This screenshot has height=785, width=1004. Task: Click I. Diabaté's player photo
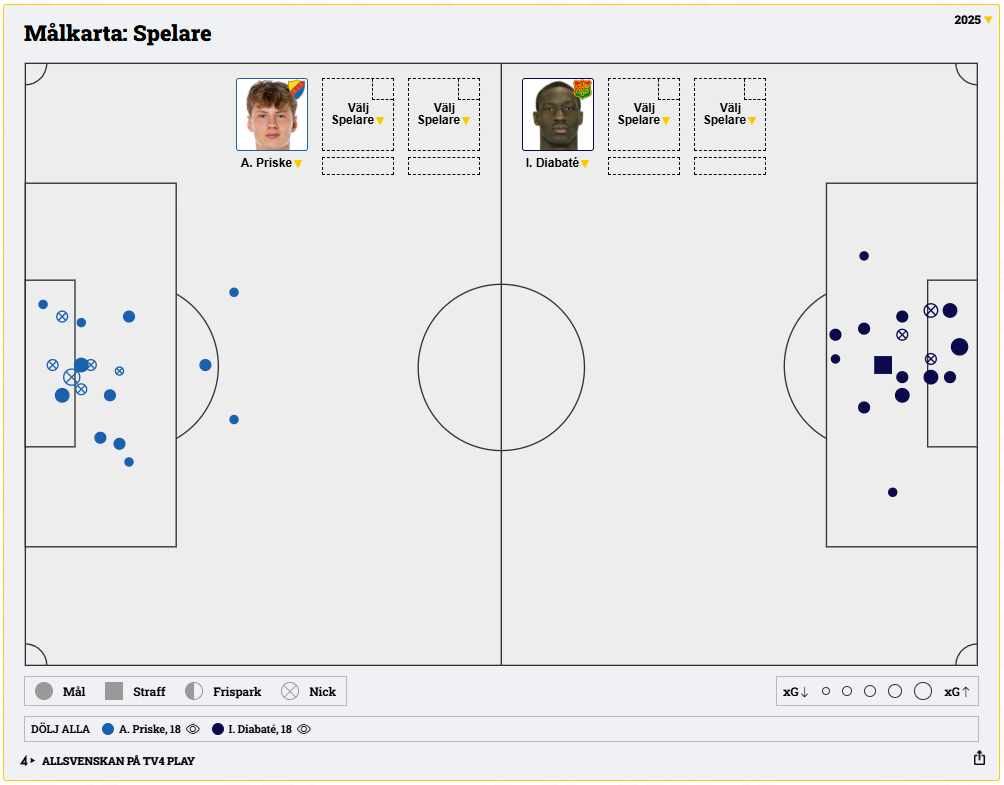point(557,115)
